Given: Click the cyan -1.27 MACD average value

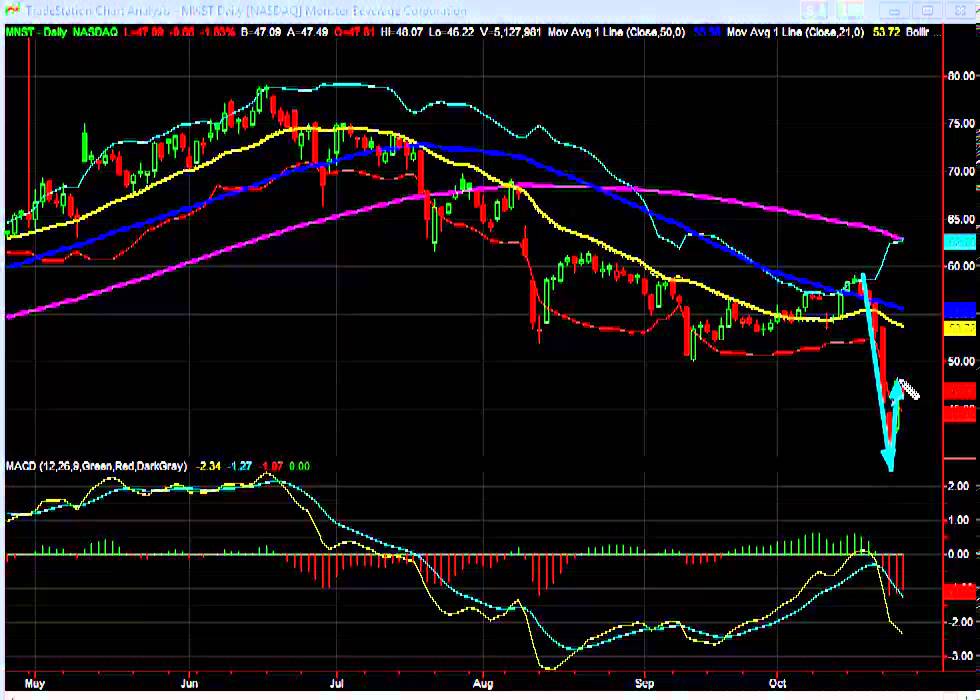Looking at the screenshot, I should click(239, 466).
